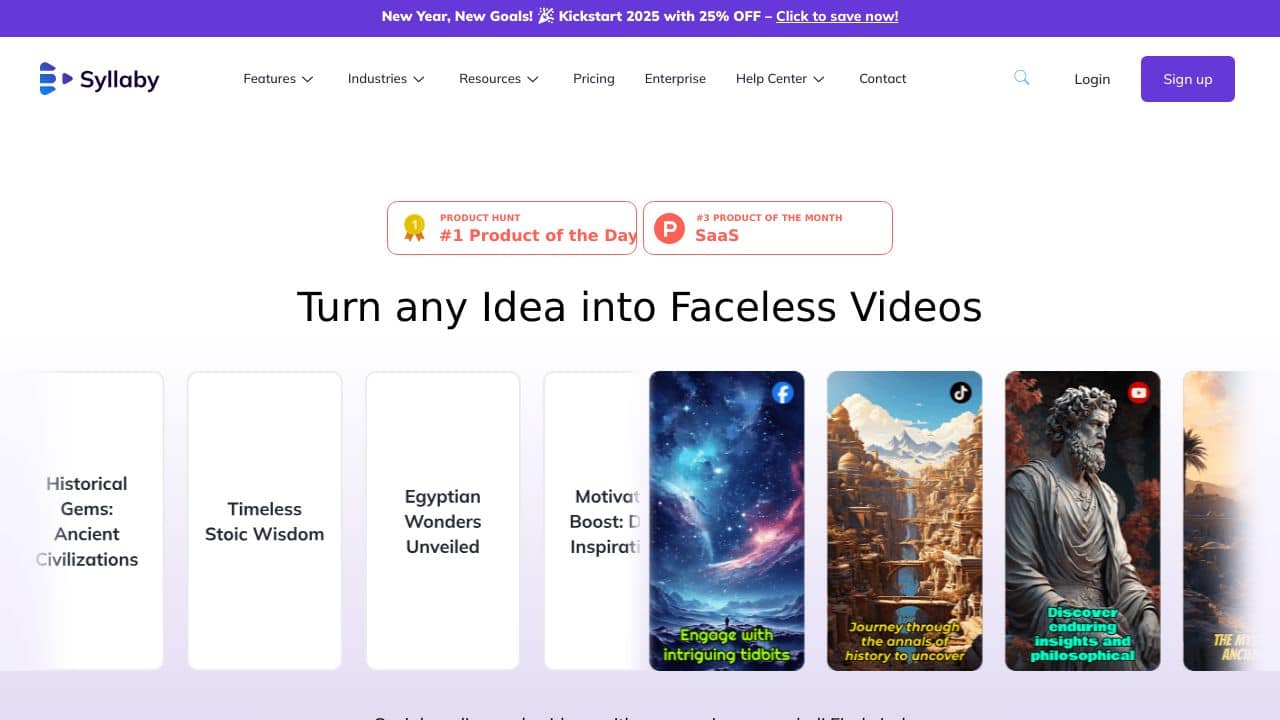Image resolution: width=1280 pixels, height=720 pixels.
Task: Click the Sign up button
Action: 1188,79
